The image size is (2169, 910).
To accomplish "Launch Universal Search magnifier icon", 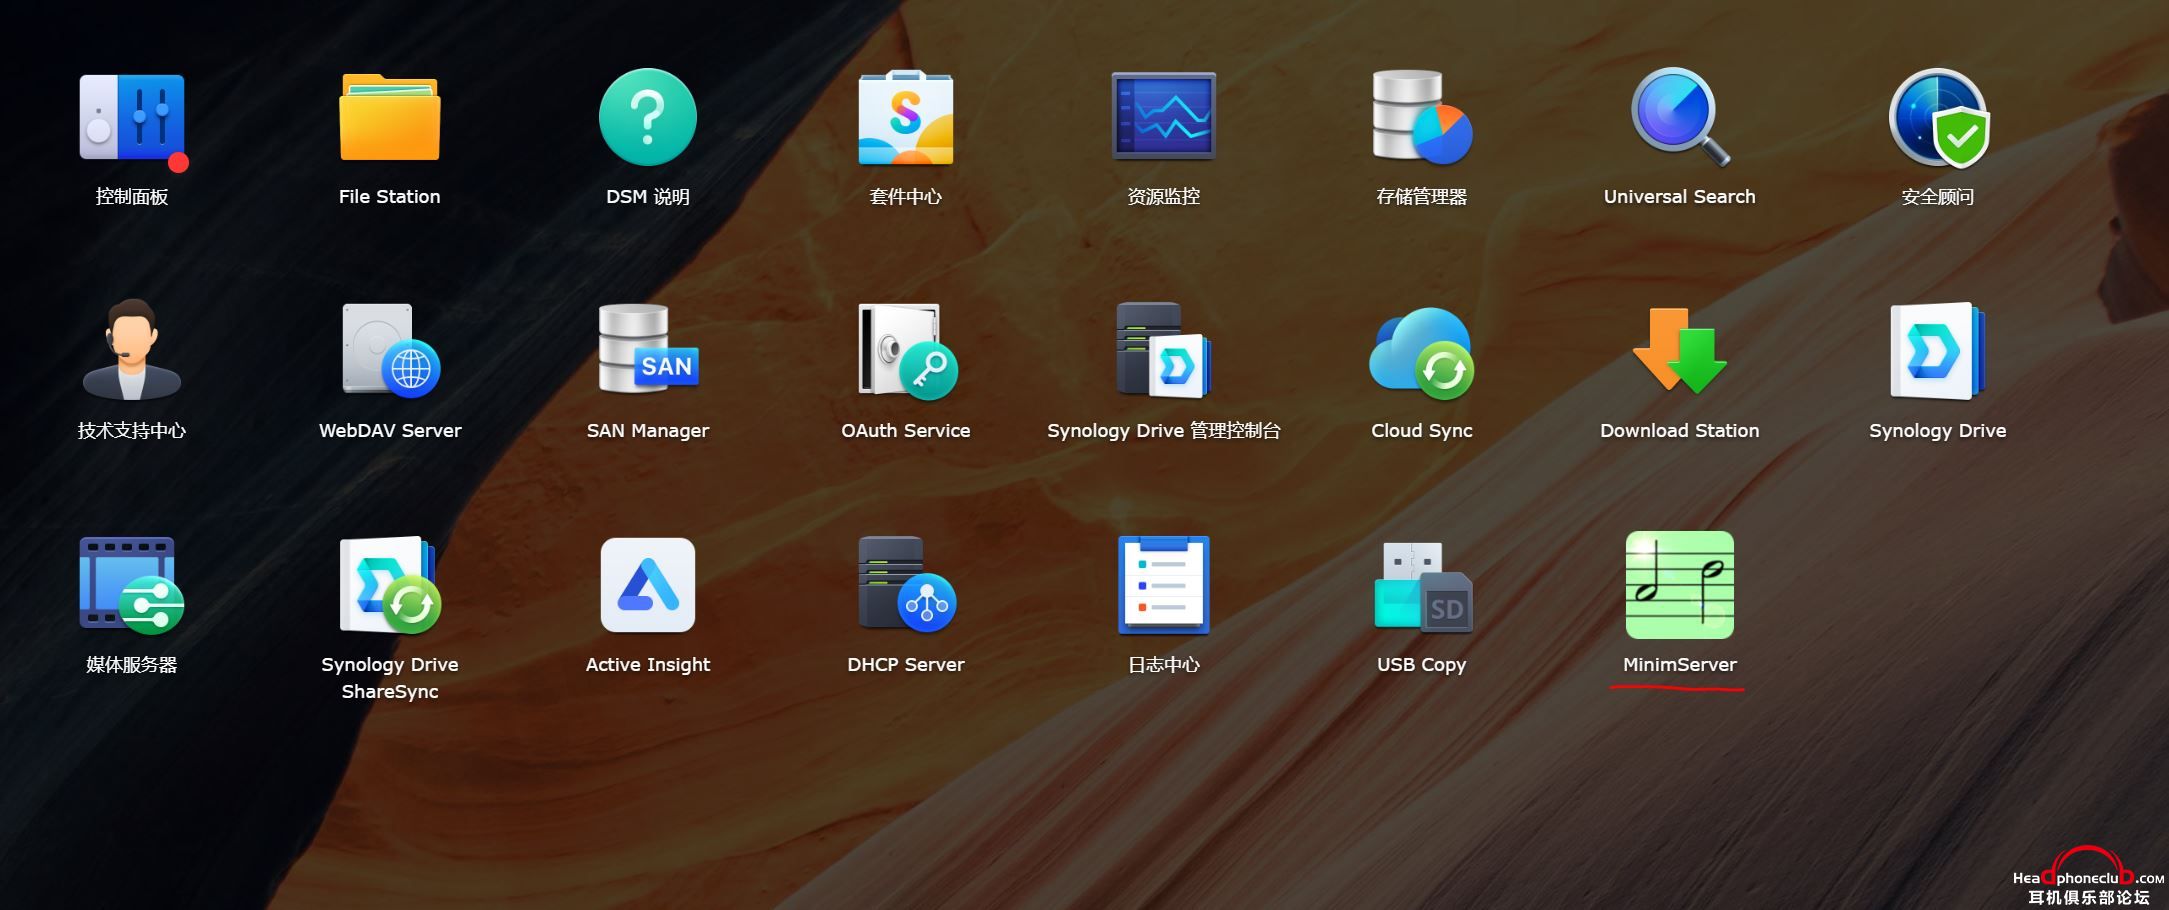I will coord(1680,117).
